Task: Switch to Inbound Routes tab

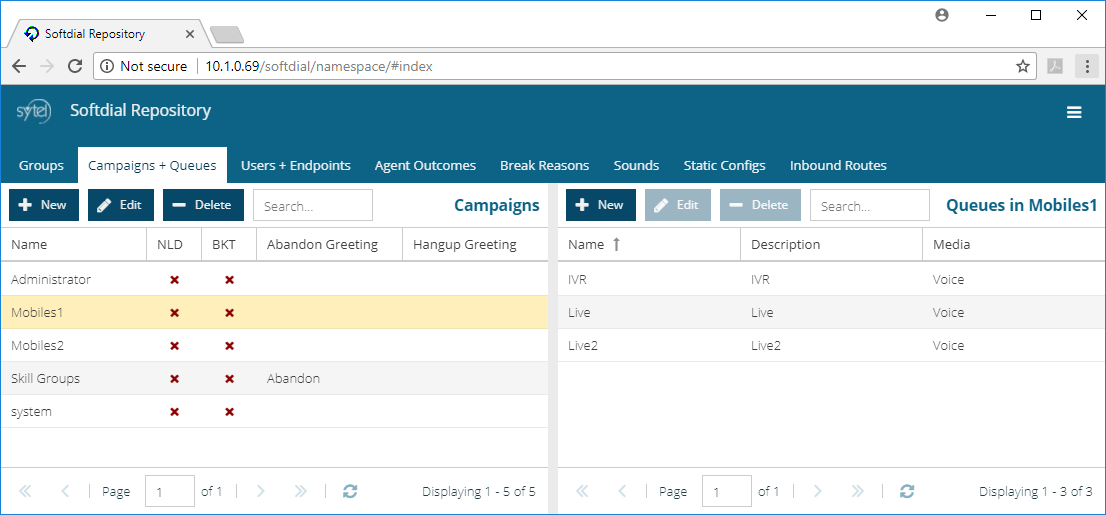Action: (x=838, y=166)
